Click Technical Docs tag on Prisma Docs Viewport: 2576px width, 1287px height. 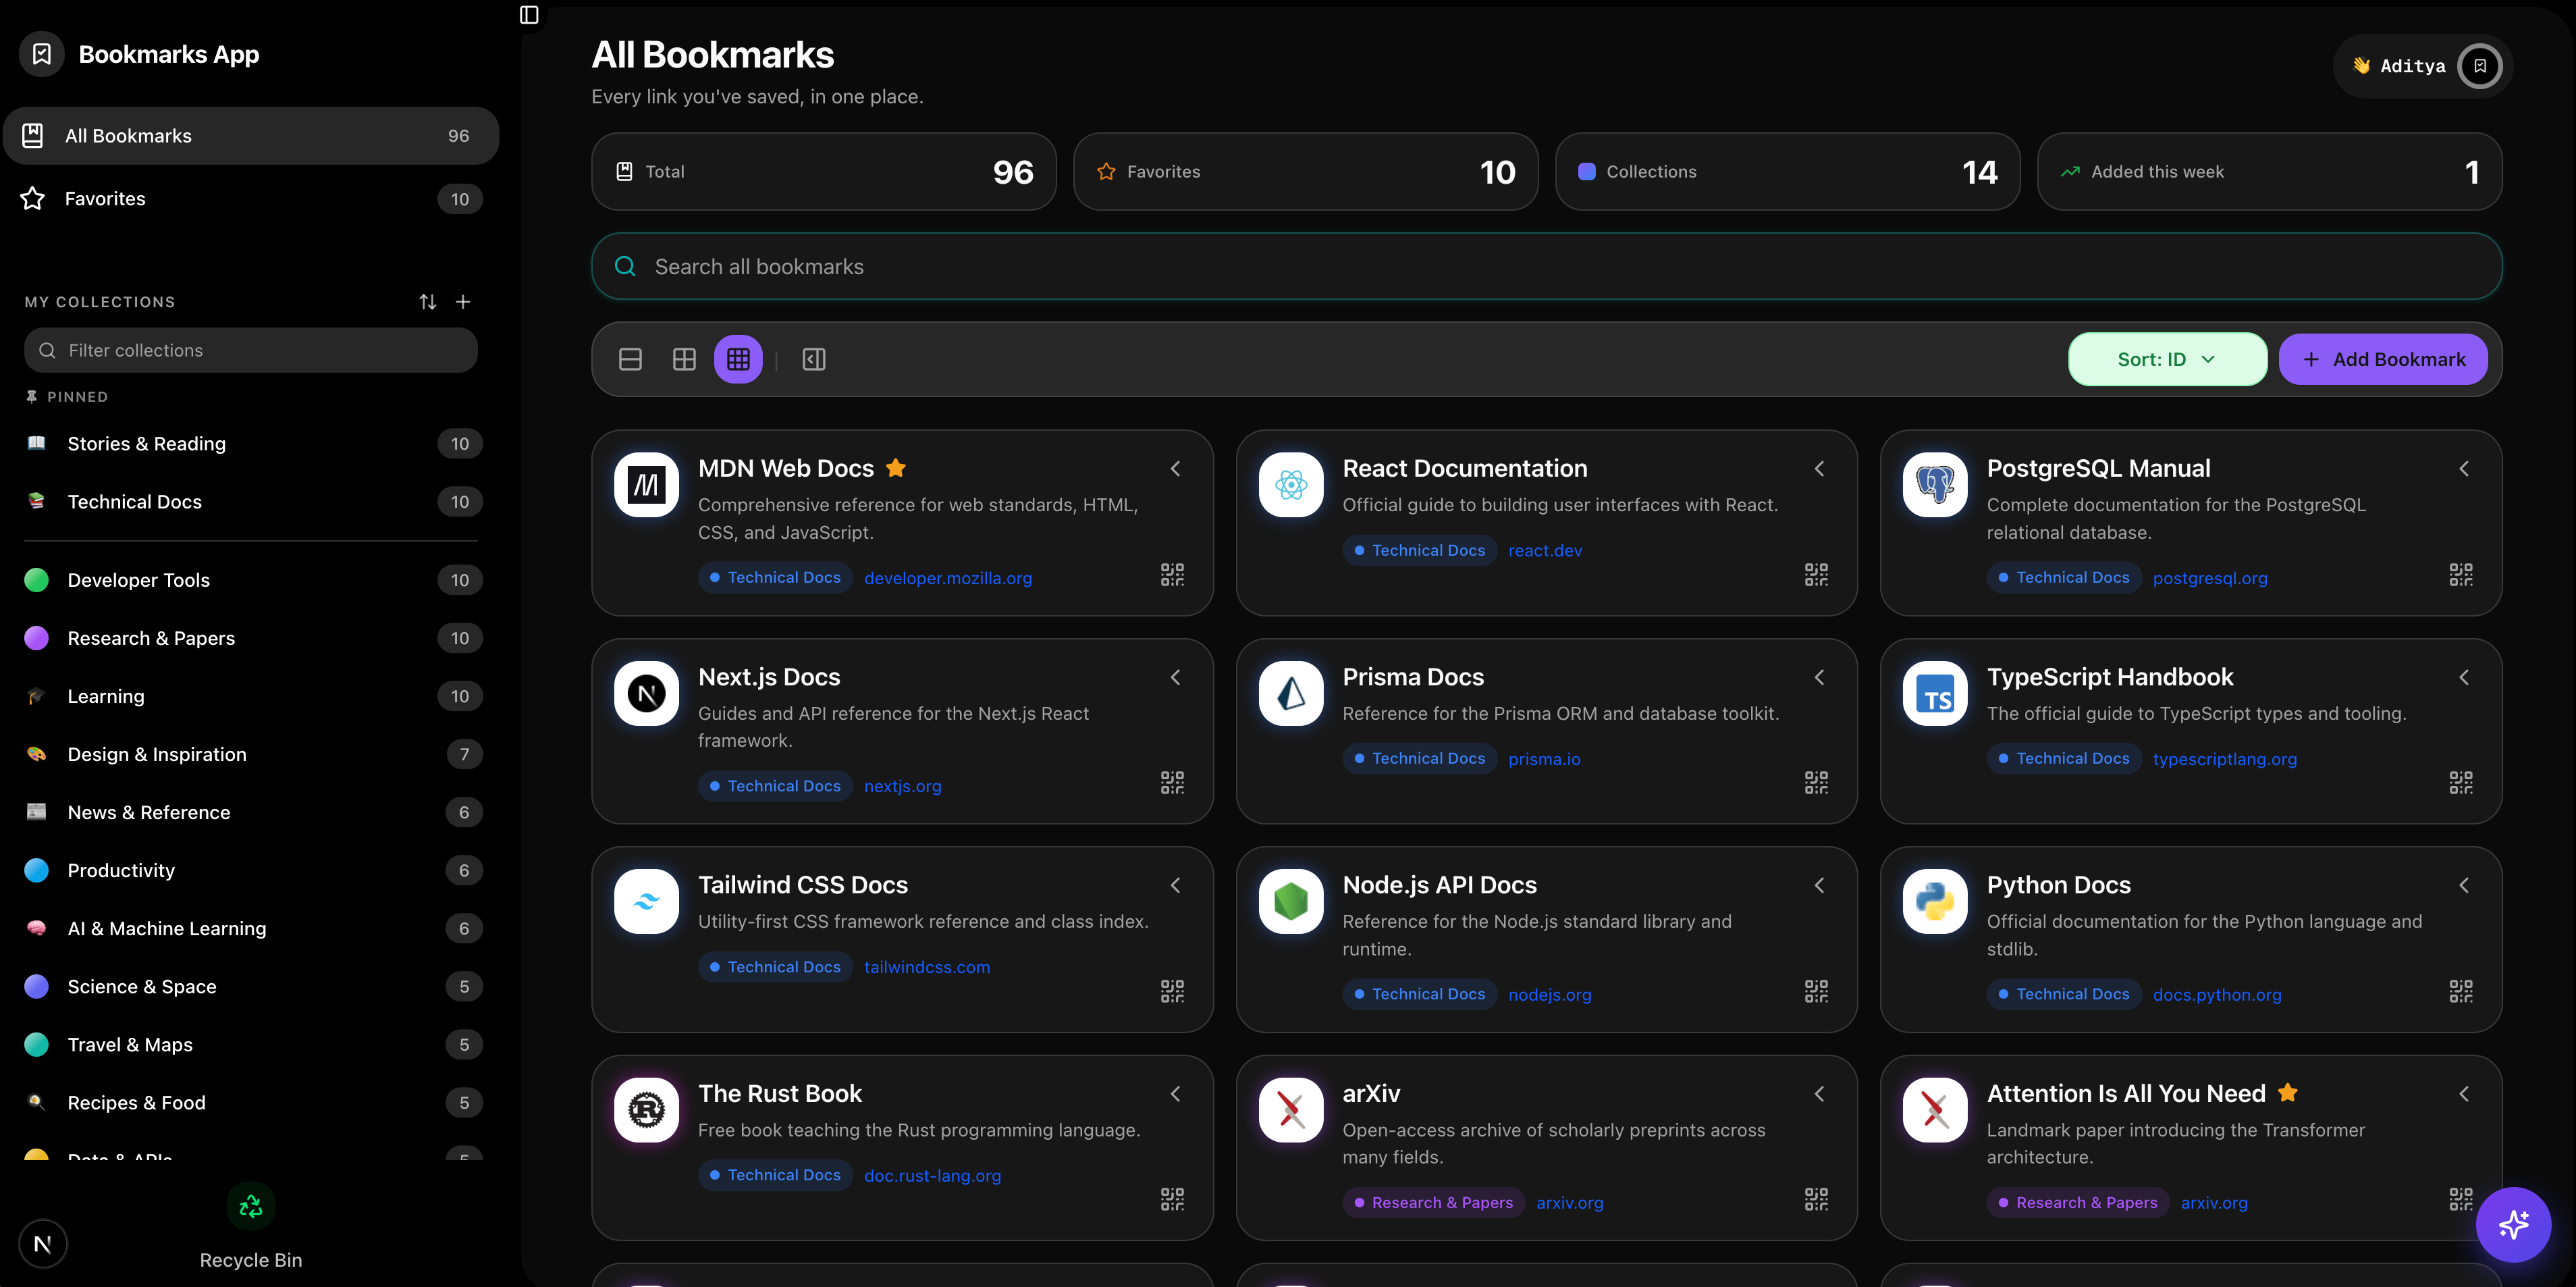click(1419, 758)
